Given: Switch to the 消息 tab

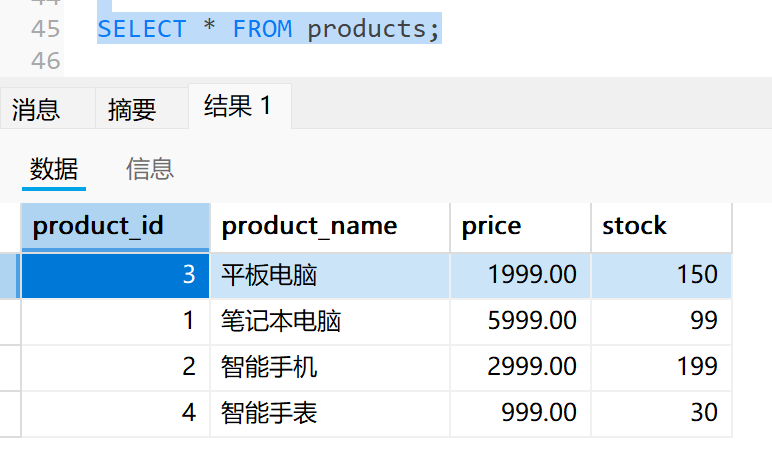Looking at the screenshot, I should click(36, 108).
